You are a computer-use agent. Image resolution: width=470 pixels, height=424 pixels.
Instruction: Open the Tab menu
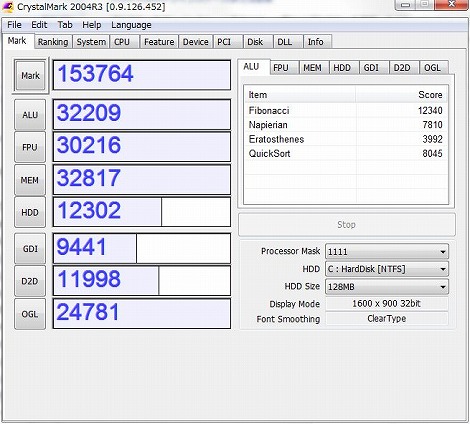point(65,25)
